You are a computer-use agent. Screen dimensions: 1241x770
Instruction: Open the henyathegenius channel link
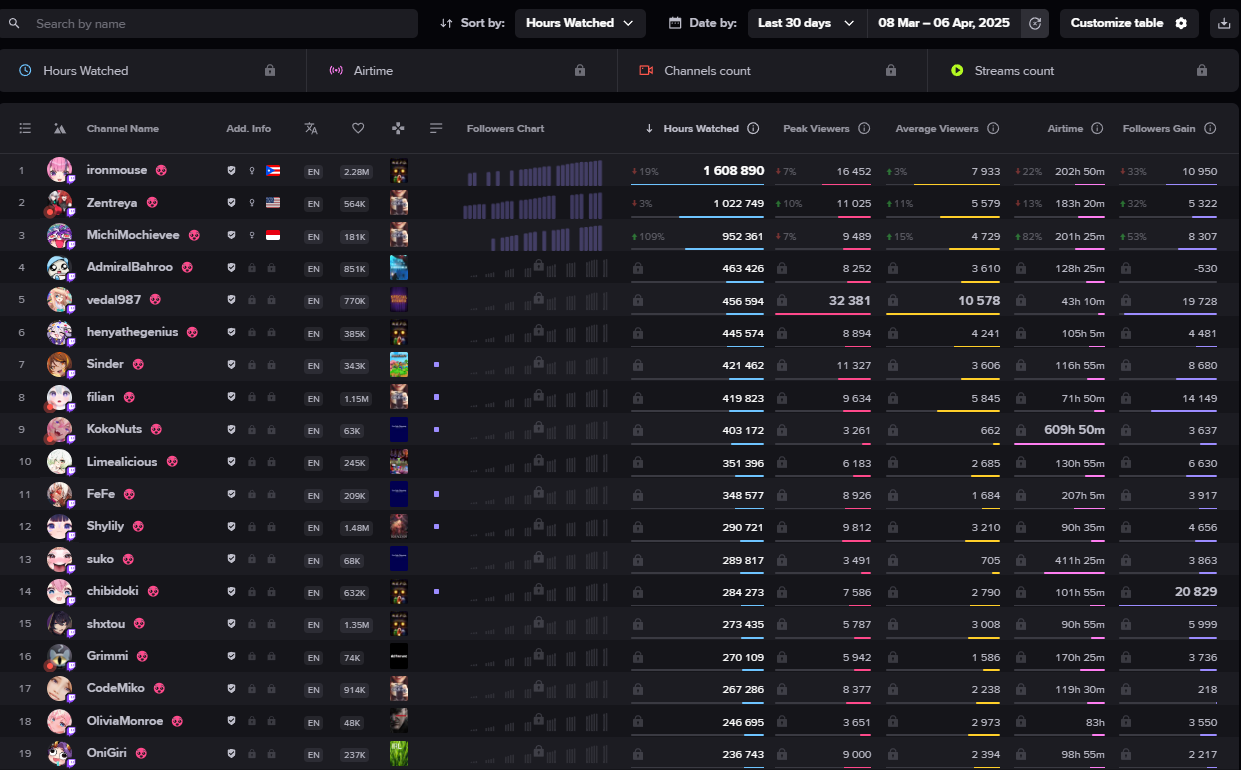point(132,332)
